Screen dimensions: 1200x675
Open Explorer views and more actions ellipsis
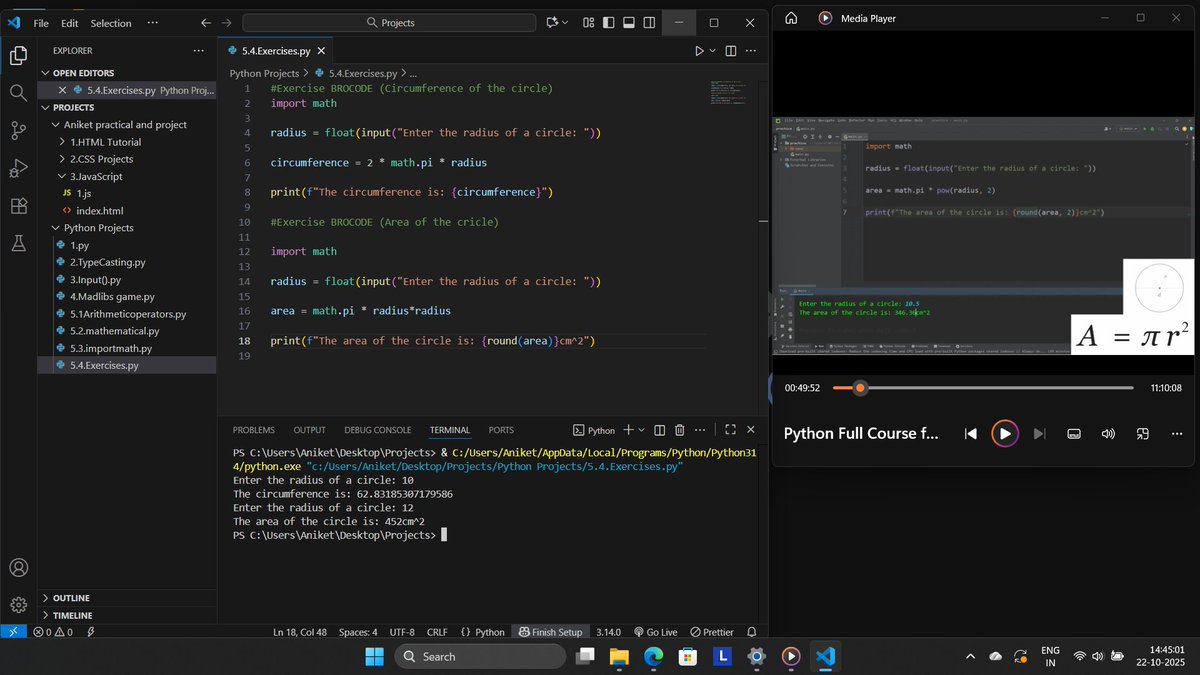tap(199, 50)
